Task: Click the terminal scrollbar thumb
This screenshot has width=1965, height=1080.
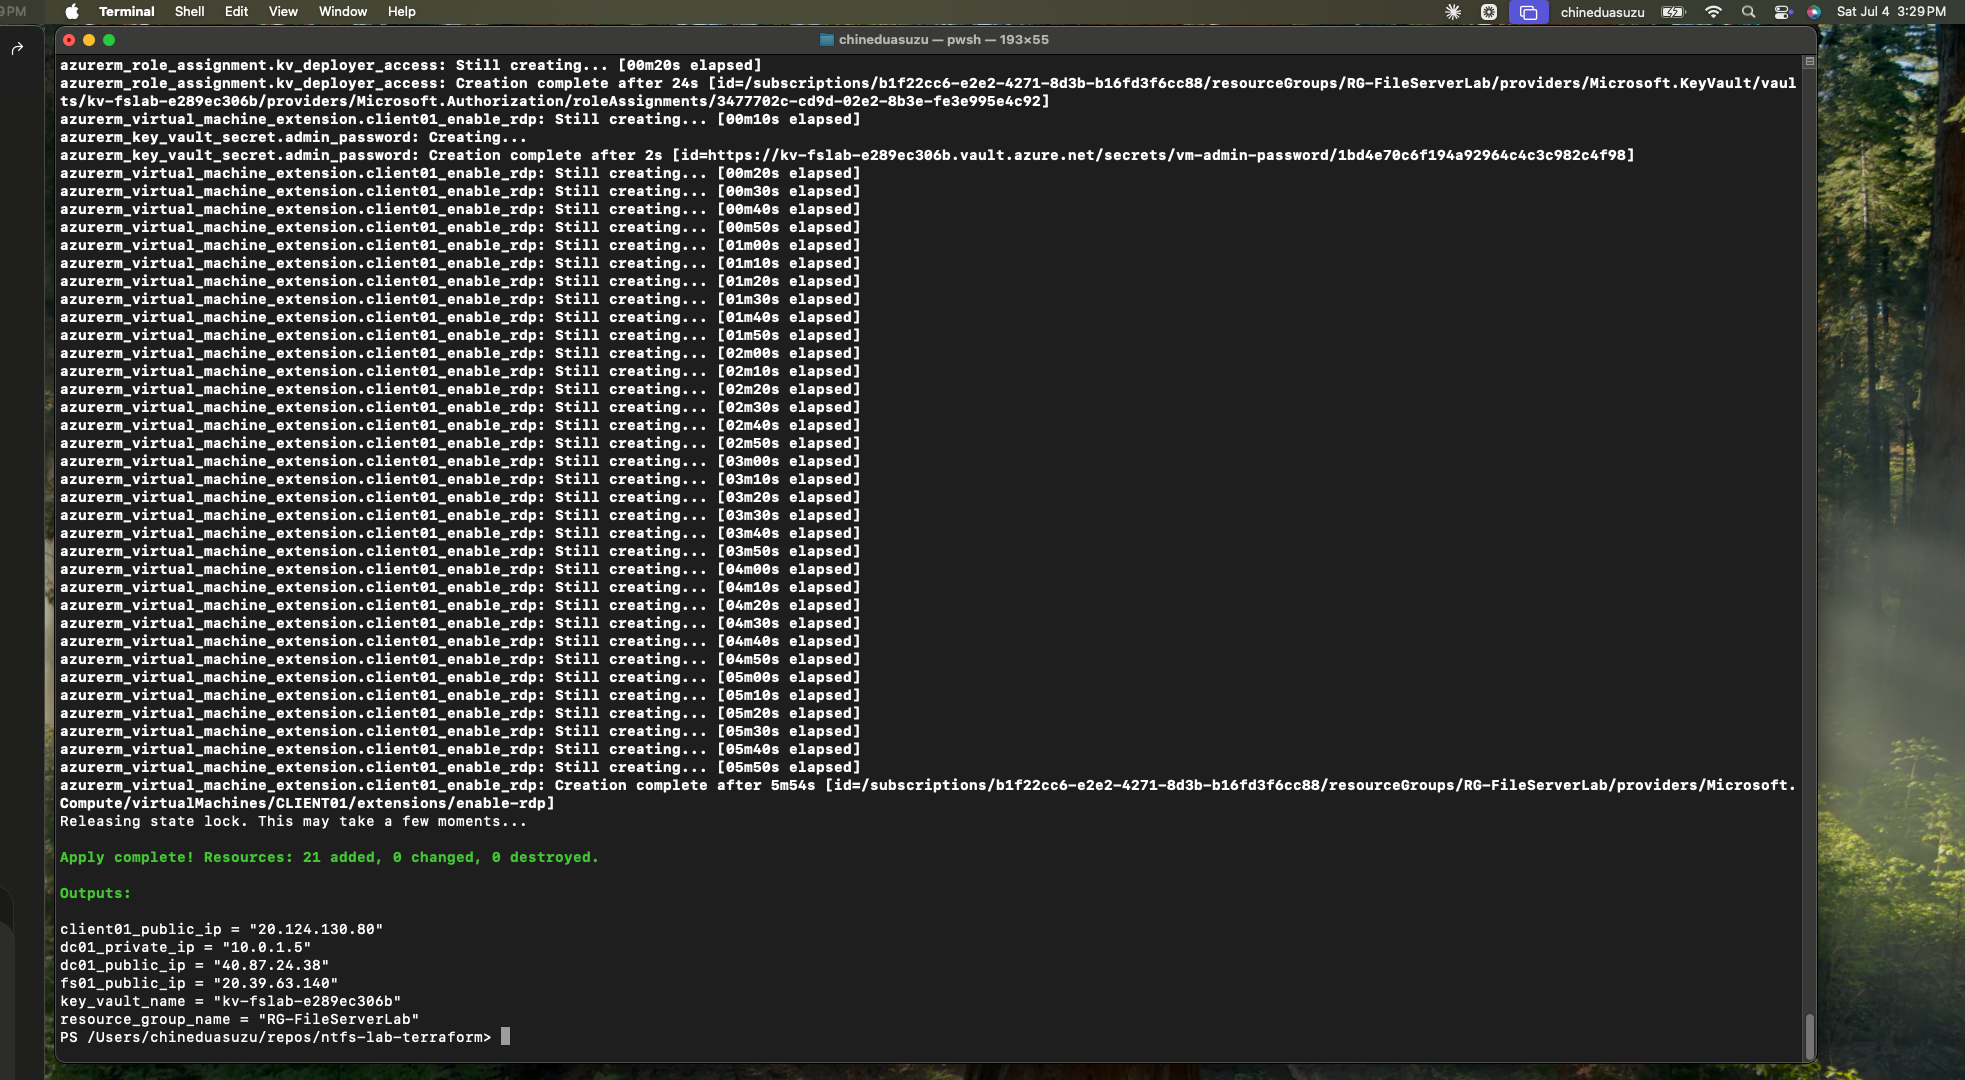Action: click(1809, 1036)
